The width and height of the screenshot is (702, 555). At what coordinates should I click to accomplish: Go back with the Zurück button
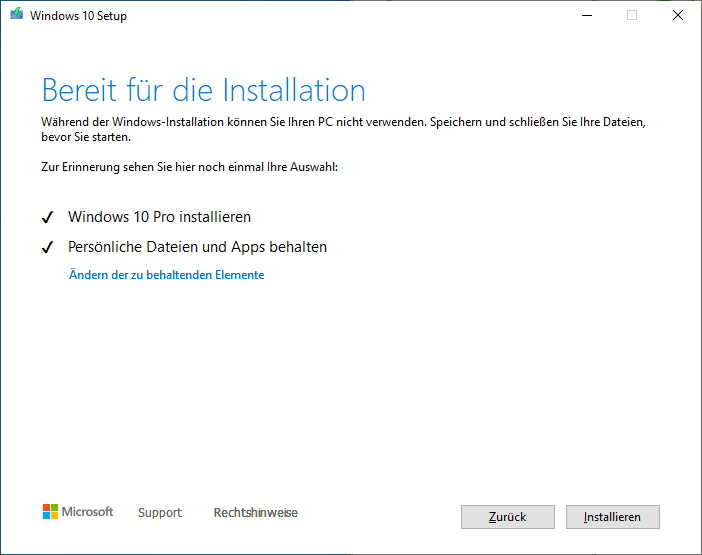point(508,517)
